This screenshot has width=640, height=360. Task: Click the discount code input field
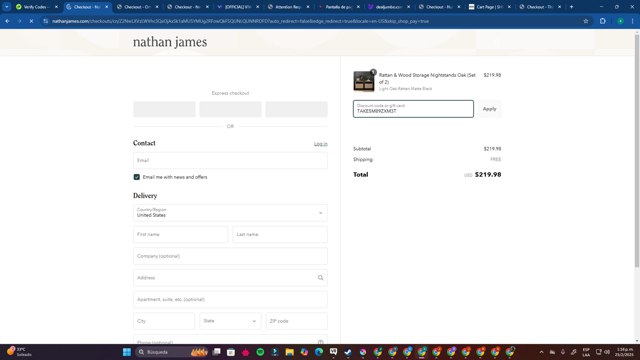point(413,109)
